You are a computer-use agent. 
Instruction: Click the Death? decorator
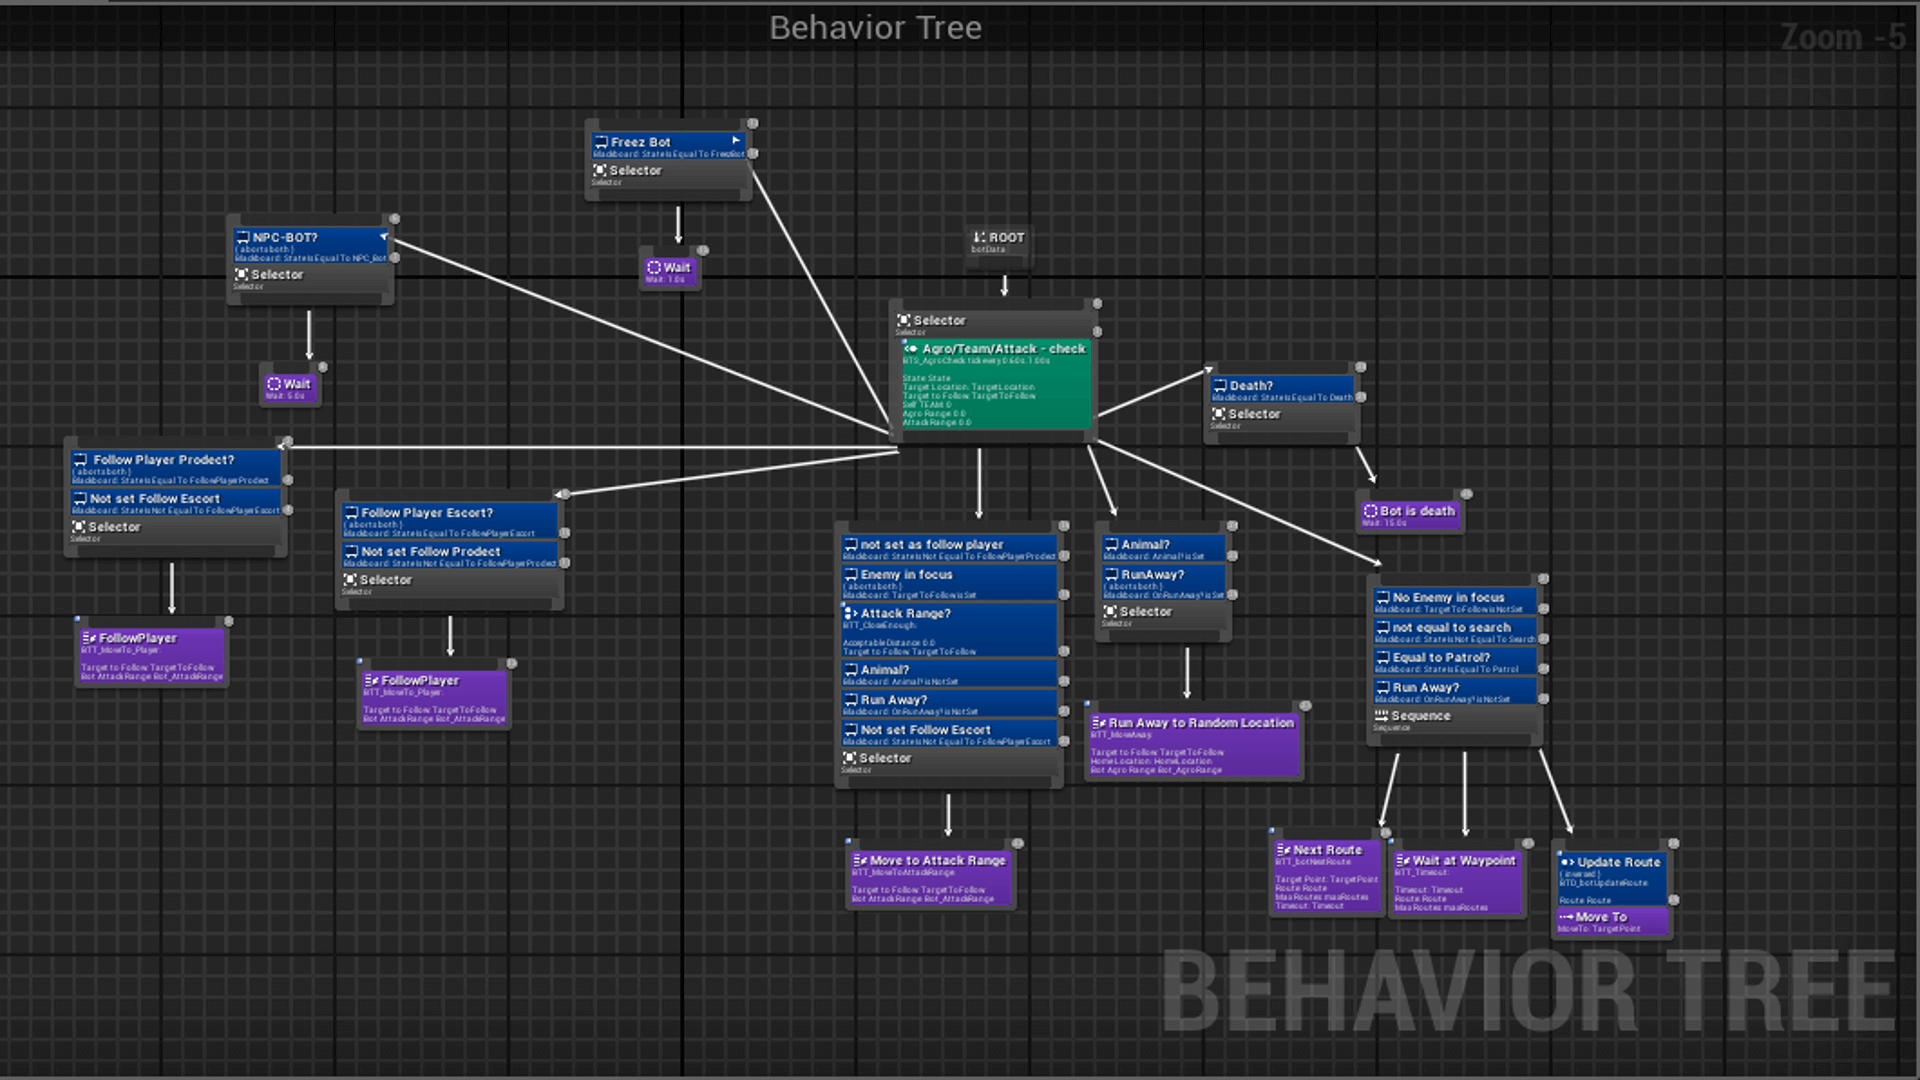[x=1282, y=390]
